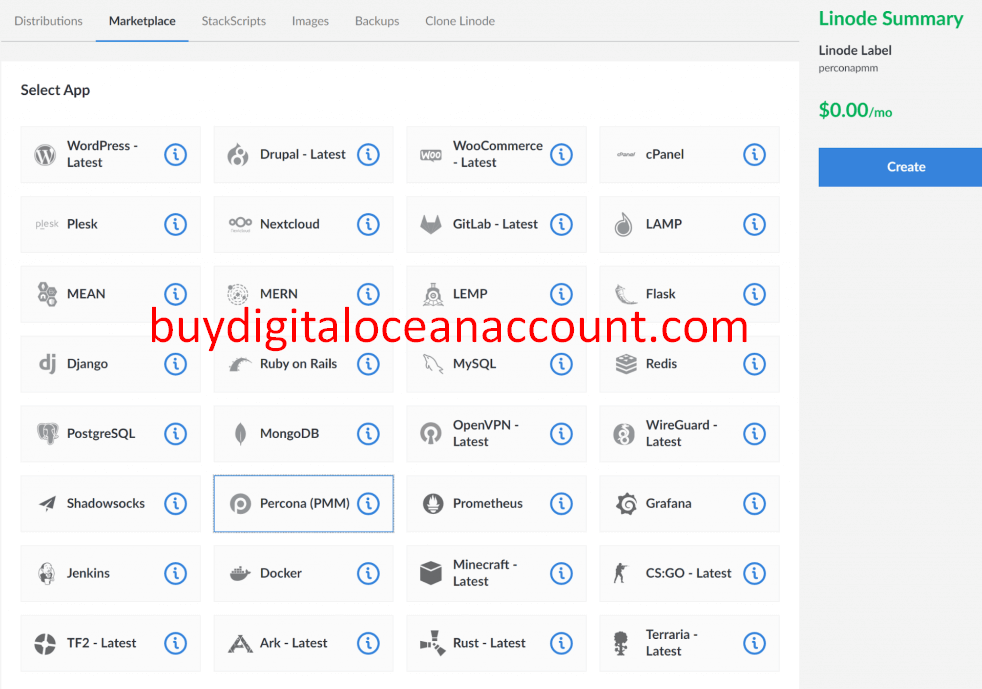
Task: Select the MongoDB leaf icon
Action: coord(238,434)
